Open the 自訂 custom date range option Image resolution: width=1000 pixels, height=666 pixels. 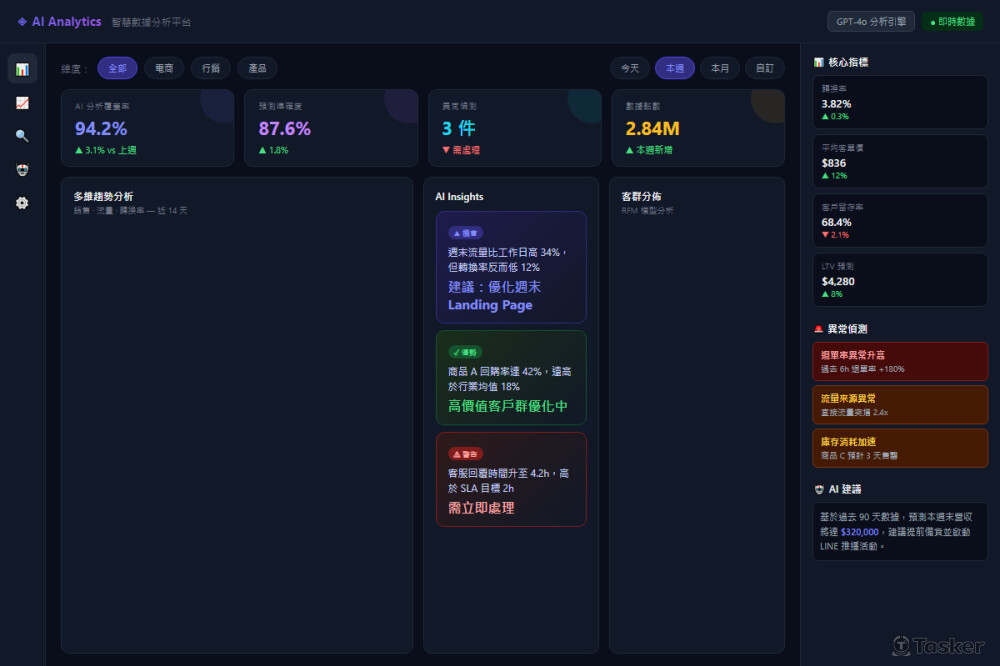pos(765,68)
